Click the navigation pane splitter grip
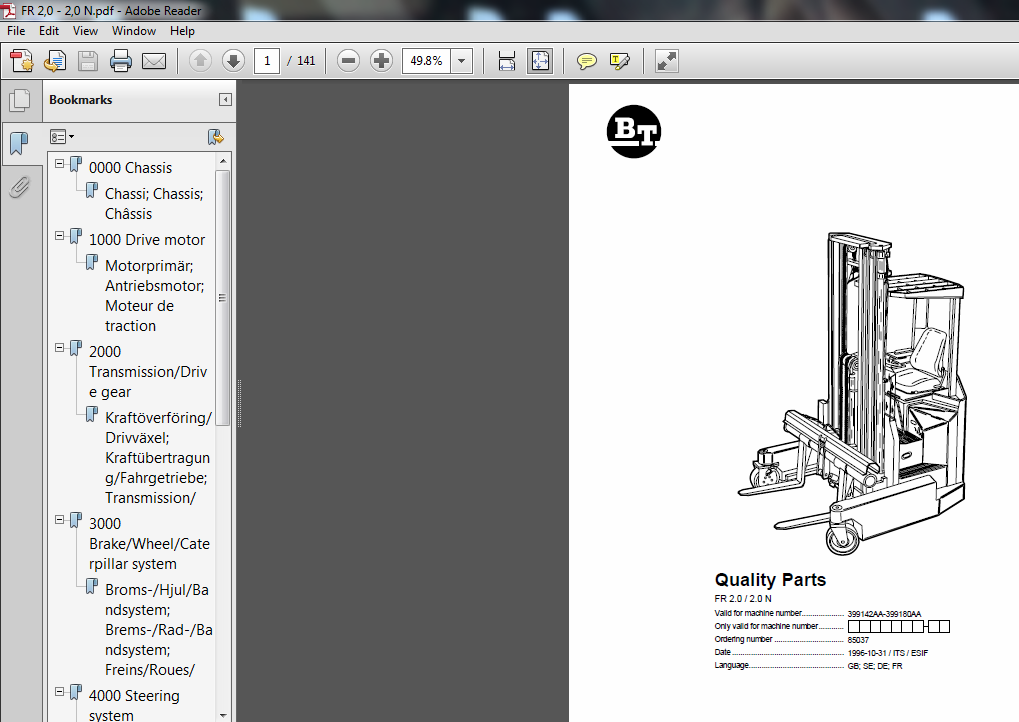 (239, 403)
